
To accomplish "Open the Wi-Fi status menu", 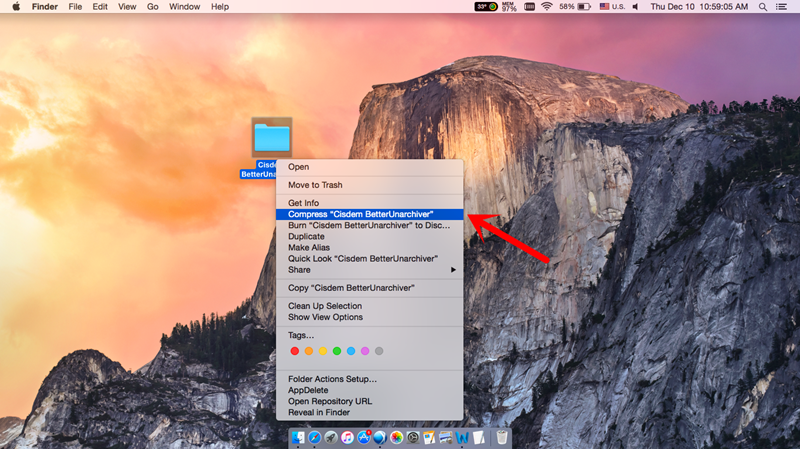I will coord(546,7).
